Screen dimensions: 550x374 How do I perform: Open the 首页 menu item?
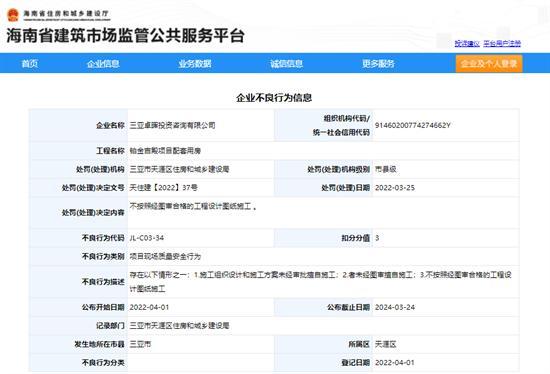point(30,64)
